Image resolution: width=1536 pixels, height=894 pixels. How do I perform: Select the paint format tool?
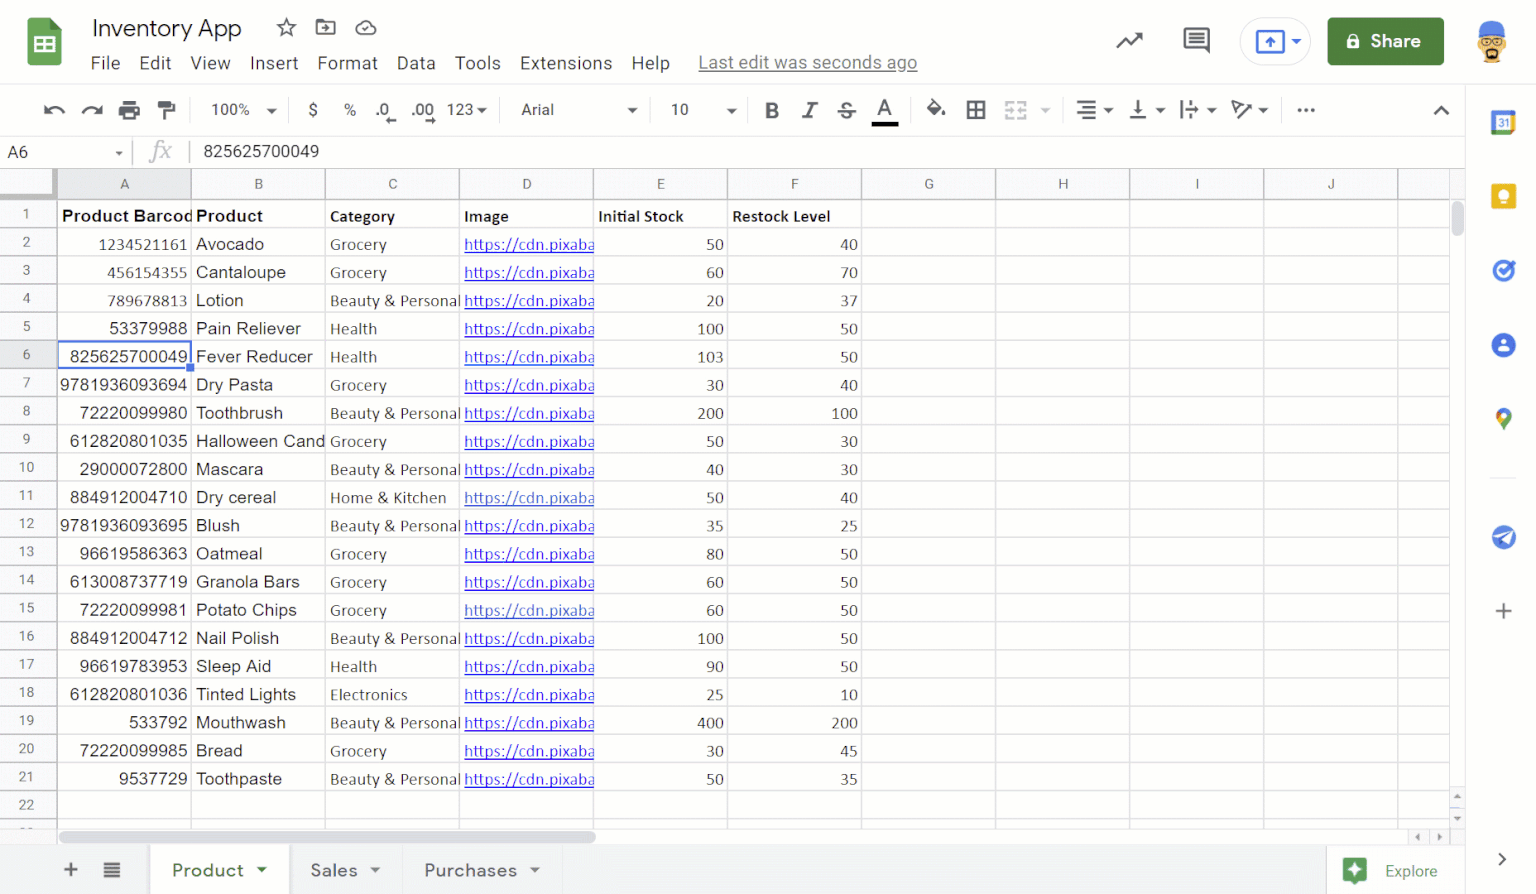click(167, 110)
